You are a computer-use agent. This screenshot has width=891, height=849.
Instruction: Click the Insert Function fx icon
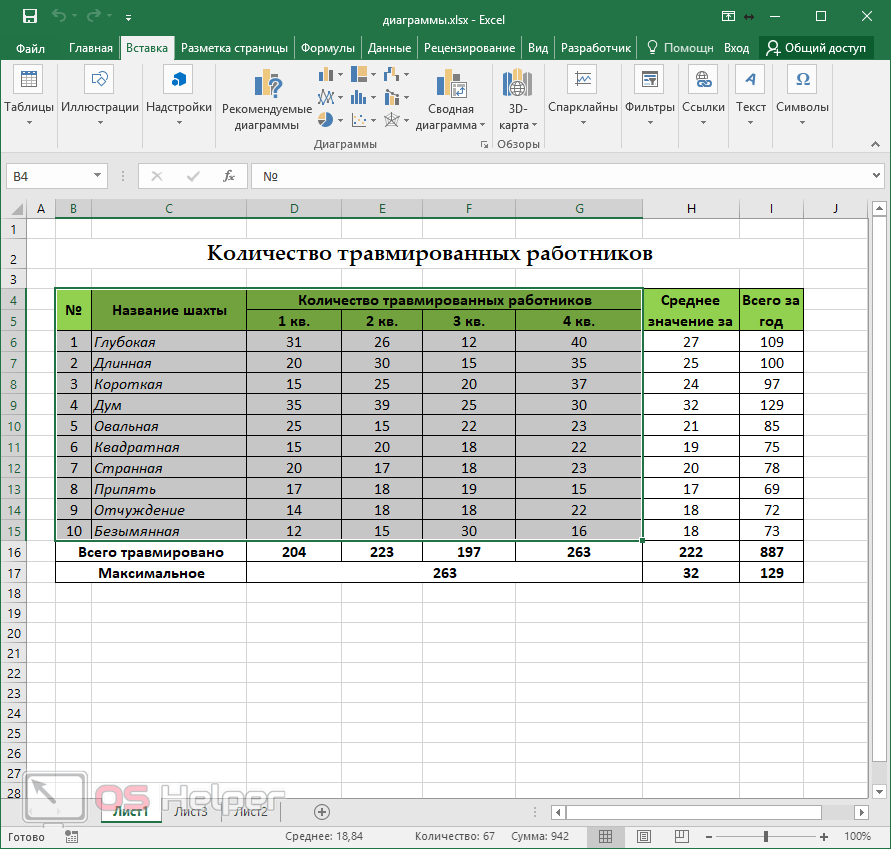[x=228, y=176]
